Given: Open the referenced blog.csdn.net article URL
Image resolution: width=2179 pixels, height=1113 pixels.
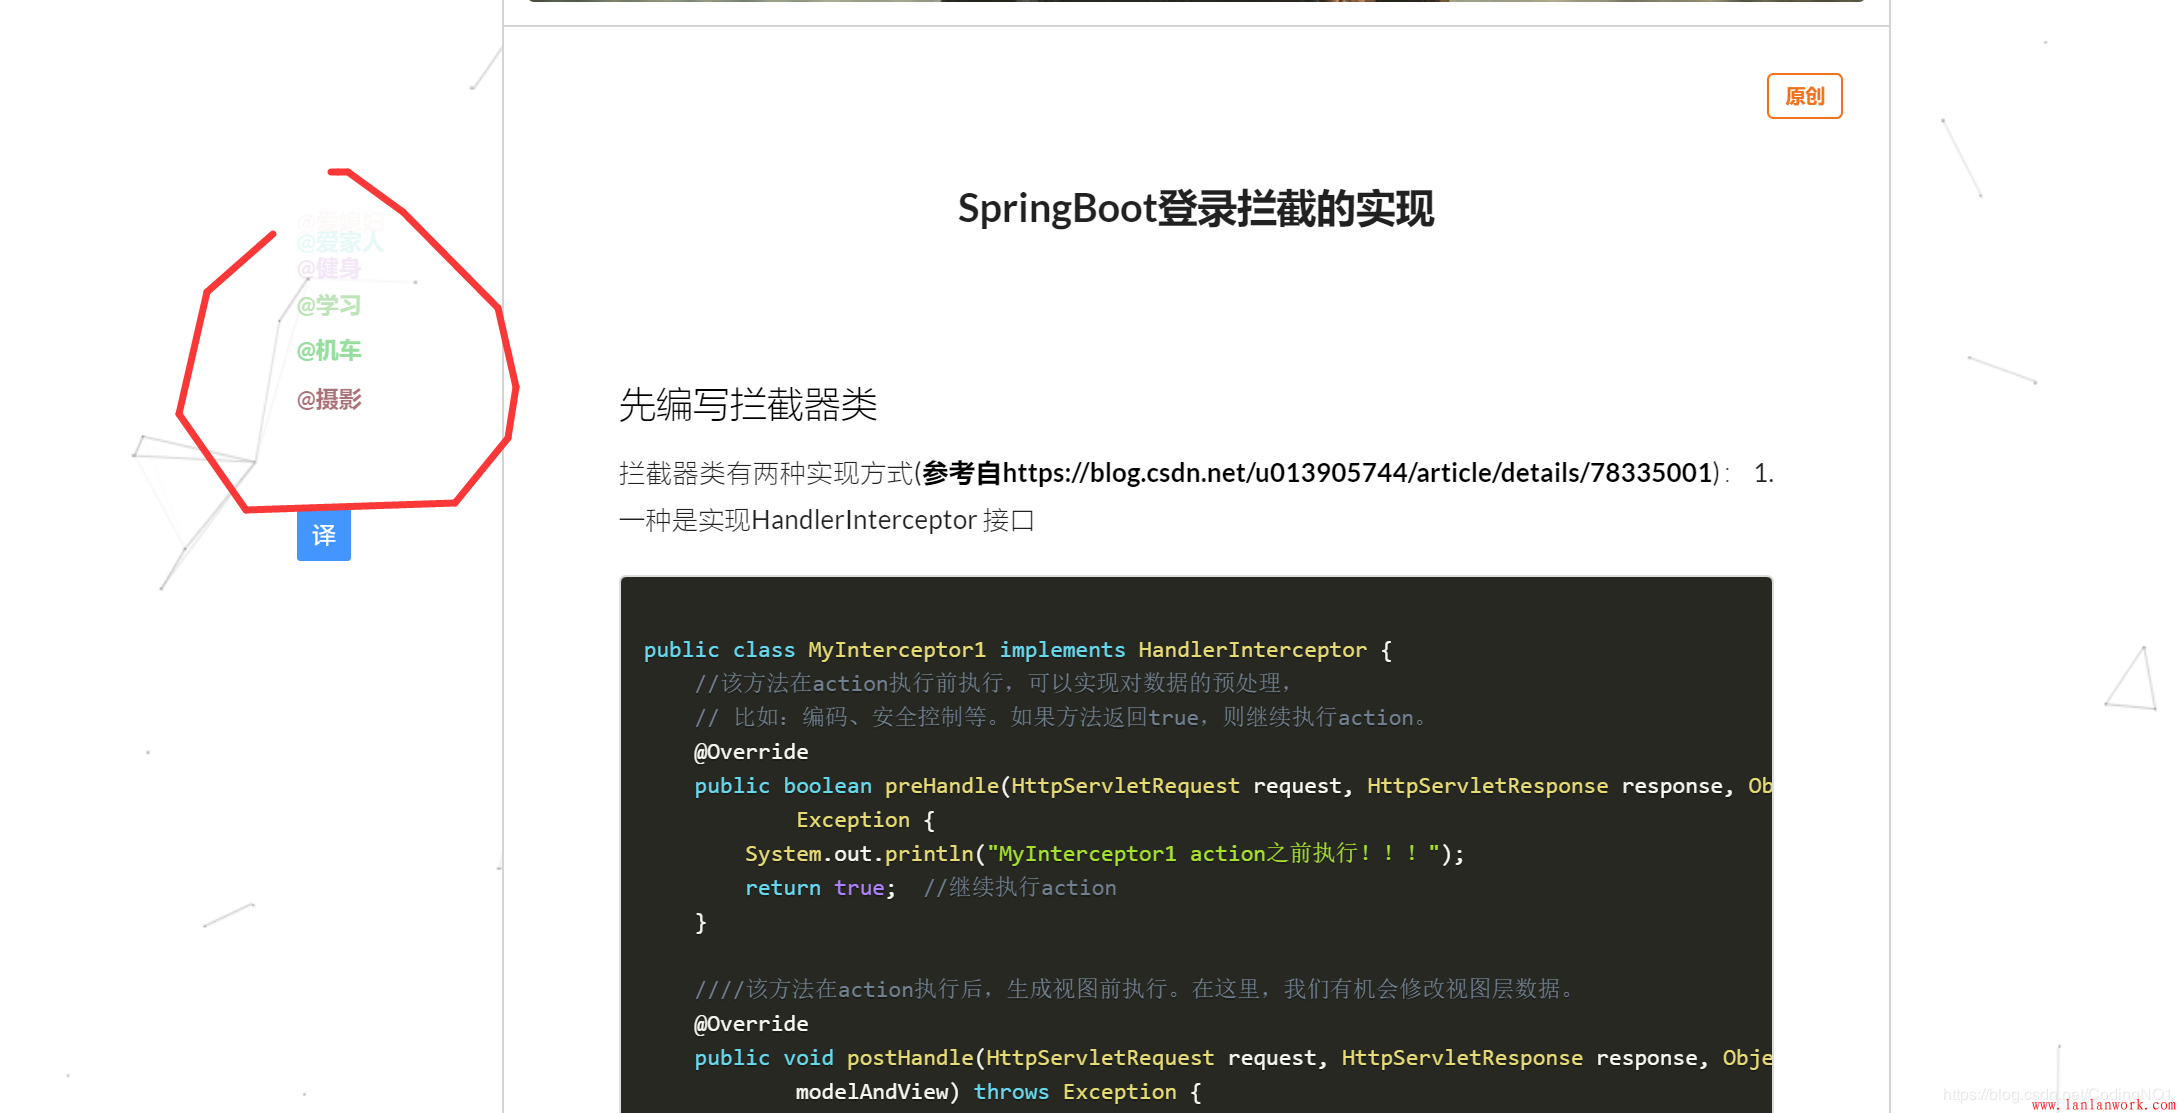Looking at the screenshot, I should click(1357, 473).
